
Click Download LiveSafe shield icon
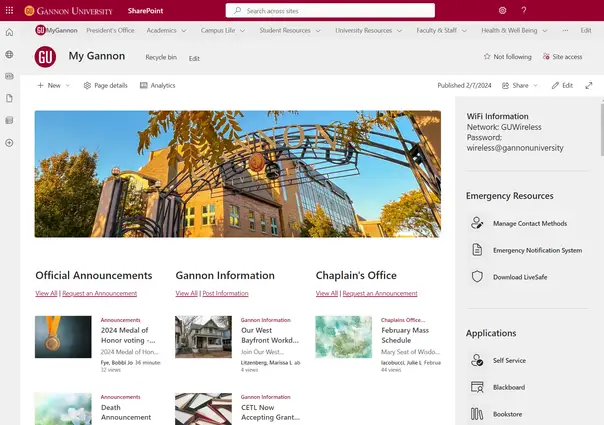pyautogui.click(x=477, y=277)
